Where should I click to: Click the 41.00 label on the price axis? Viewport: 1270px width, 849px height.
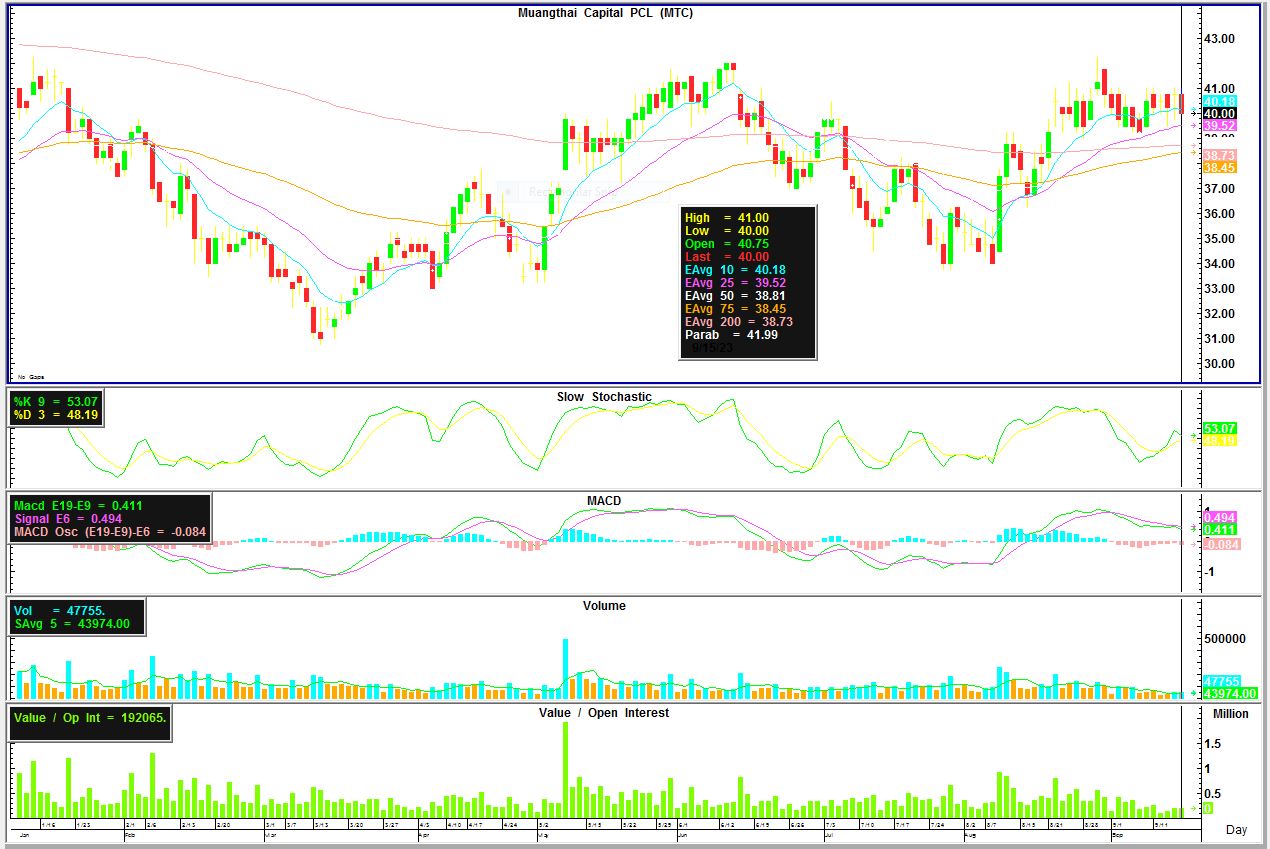click(x=1220, y=89)
